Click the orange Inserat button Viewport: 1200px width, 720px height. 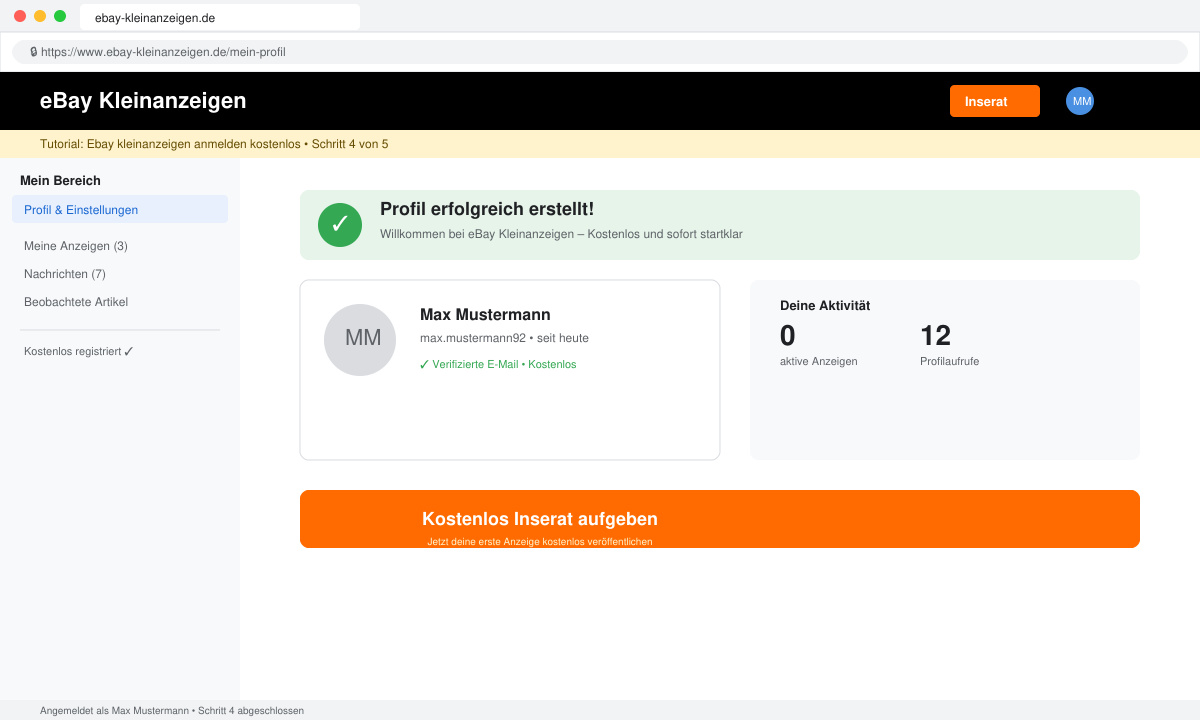(995, 101)
